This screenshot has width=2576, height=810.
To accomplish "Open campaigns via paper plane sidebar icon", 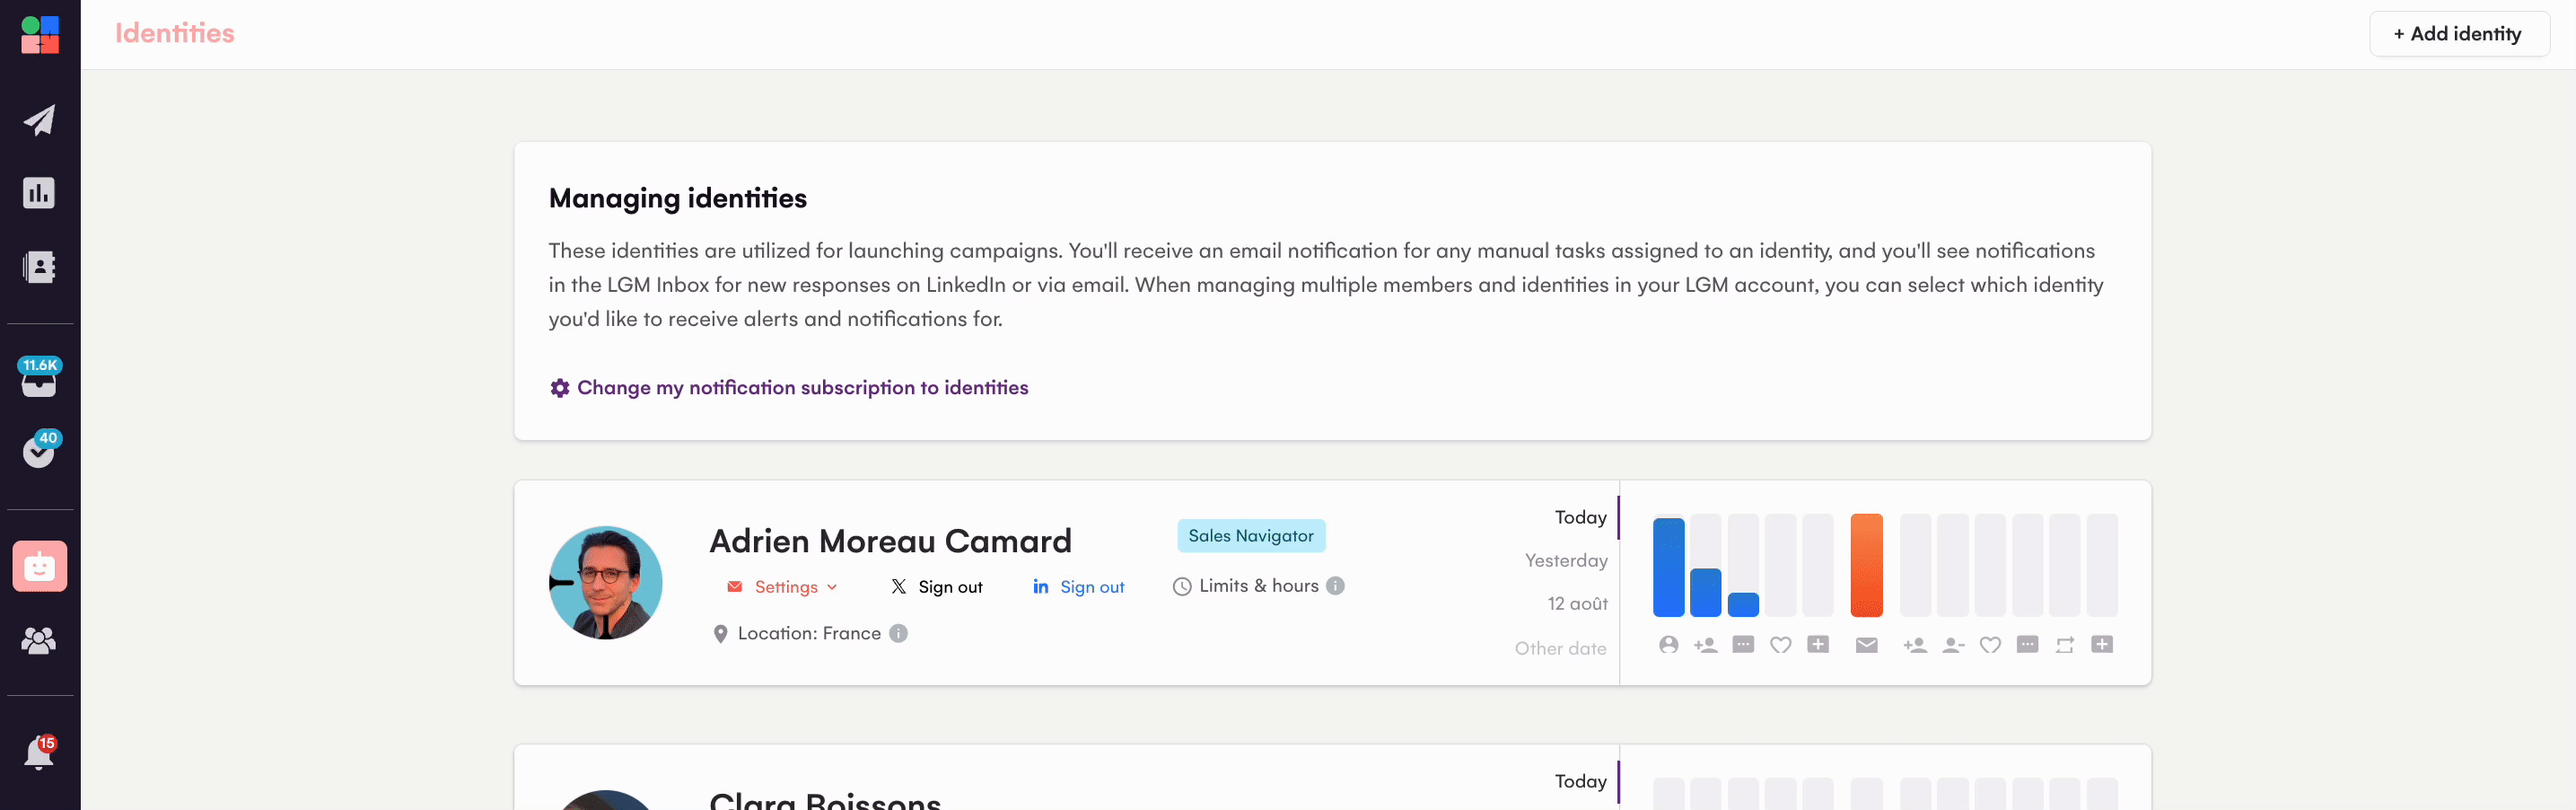I will pos(39,120).
